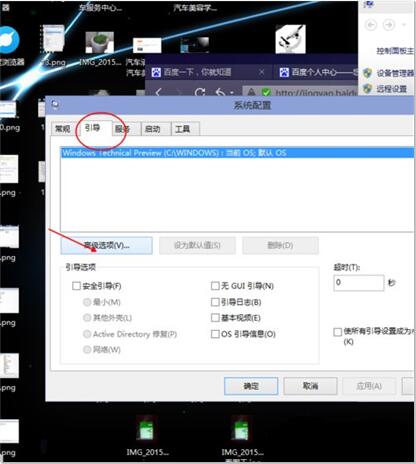Open 设备管理器 shield link in control panel

coord(388,73)
